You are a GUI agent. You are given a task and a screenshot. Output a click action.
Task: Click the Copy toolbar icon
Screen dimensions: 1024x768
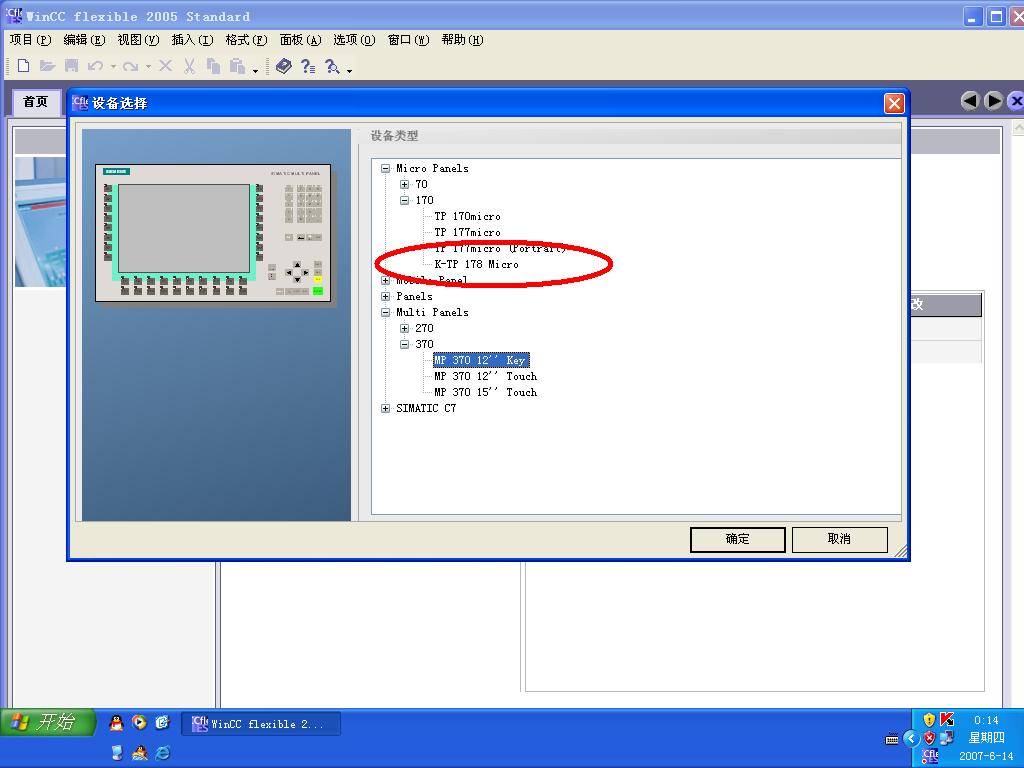(x=213, y=66)
